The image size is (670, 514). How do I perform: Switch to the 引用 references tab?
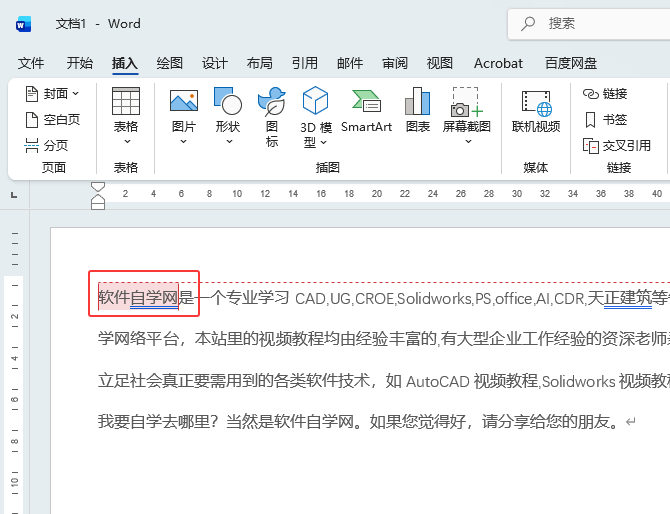click(305, 63)
